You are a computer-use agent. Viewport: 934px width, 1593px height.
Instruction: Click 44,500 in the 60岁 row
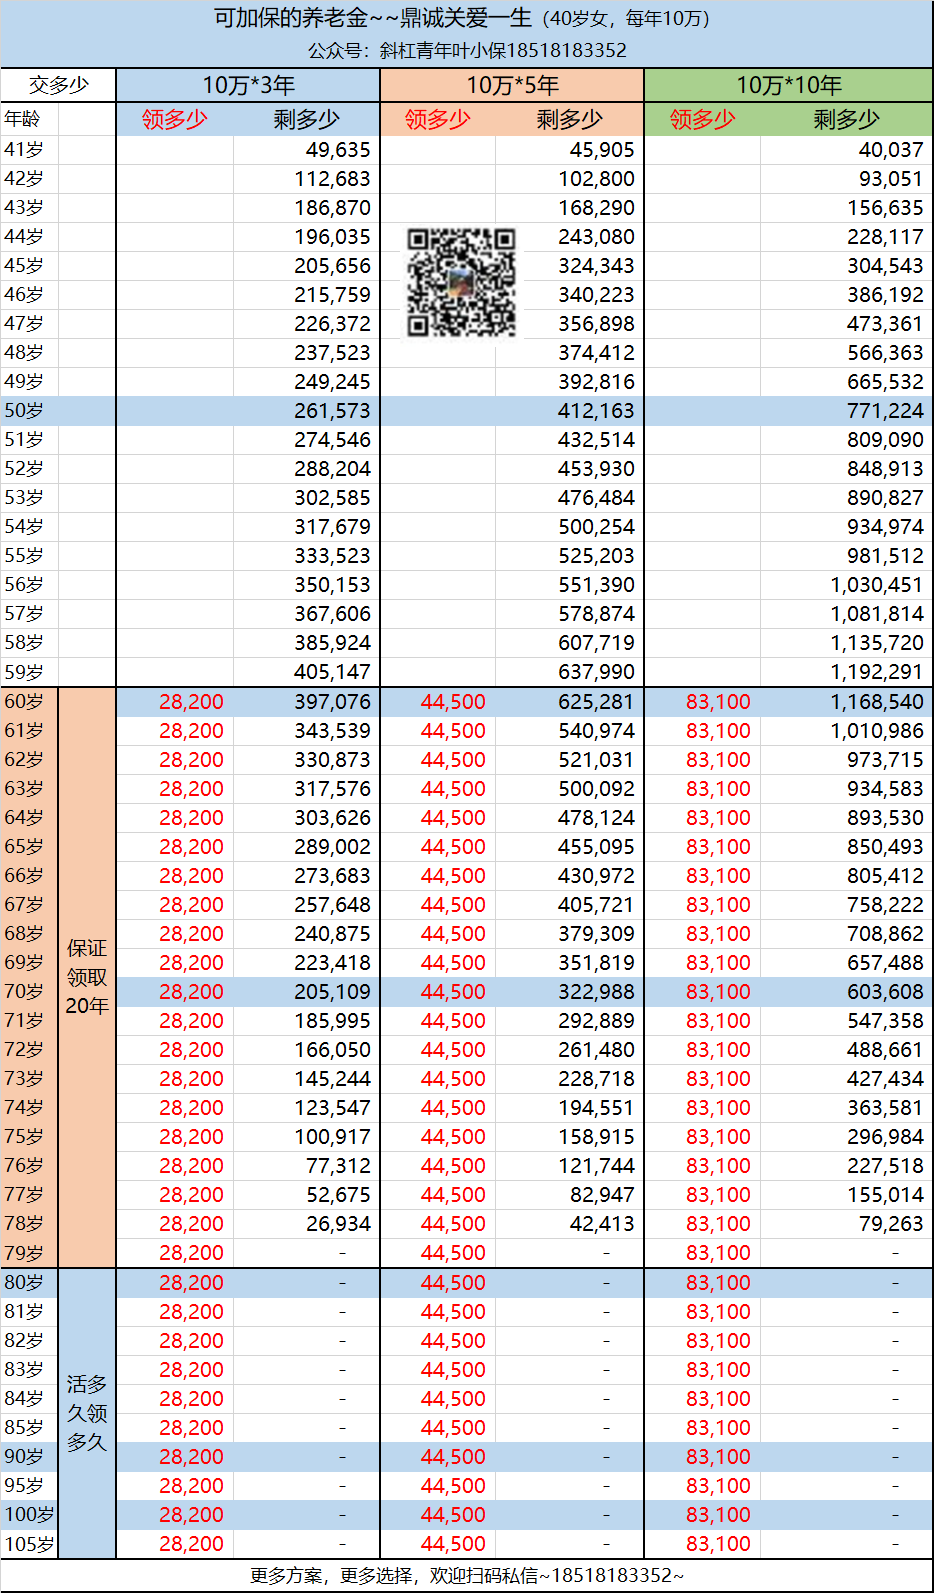(453, 702)
